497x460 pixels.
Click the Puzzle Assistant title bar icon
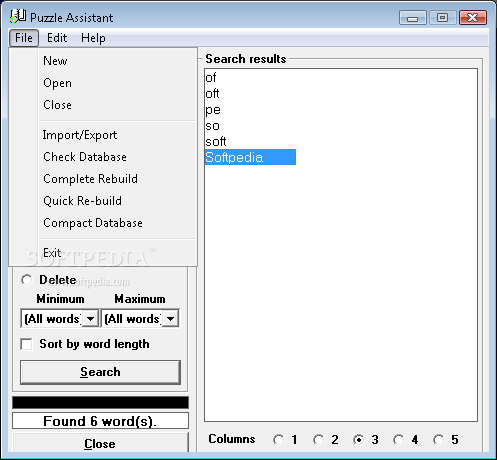pyautogui.click(x=17, y=16)
